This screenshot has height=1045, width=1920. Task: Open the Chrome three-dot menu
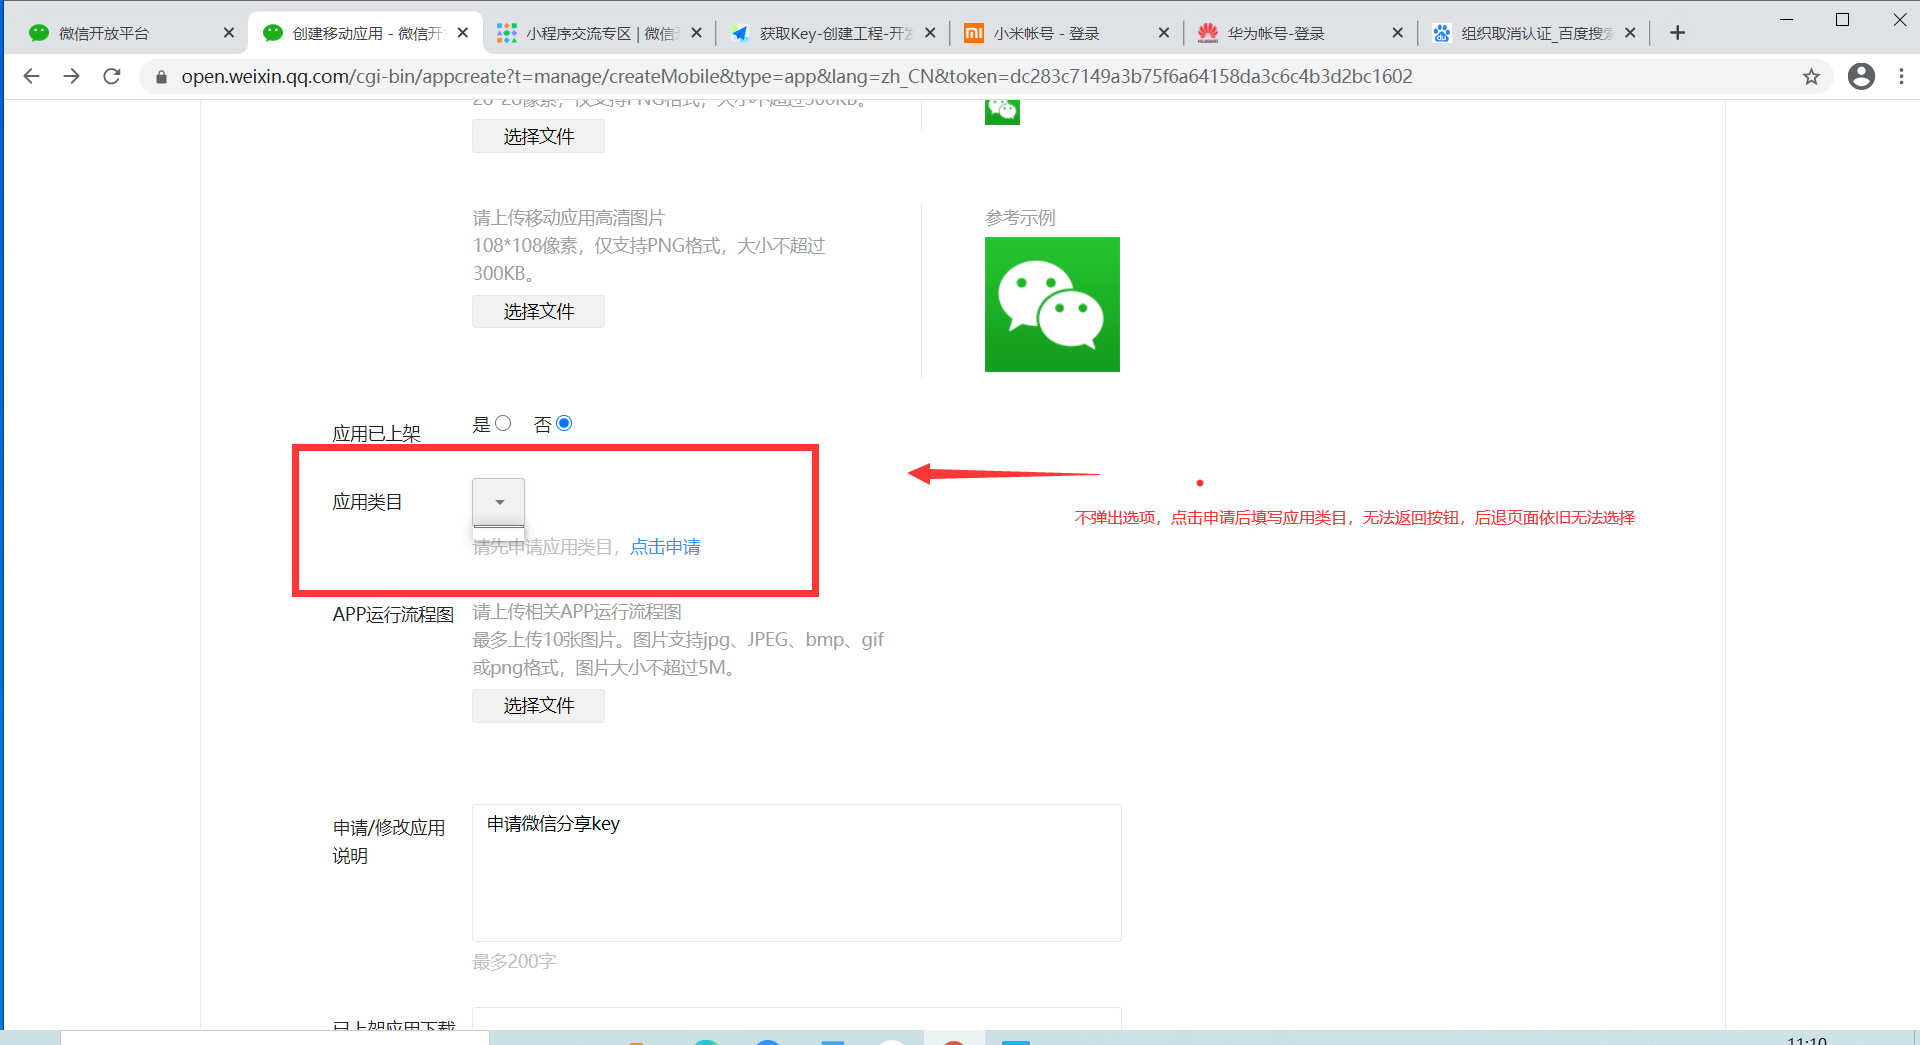click(x=1901, y=76)
